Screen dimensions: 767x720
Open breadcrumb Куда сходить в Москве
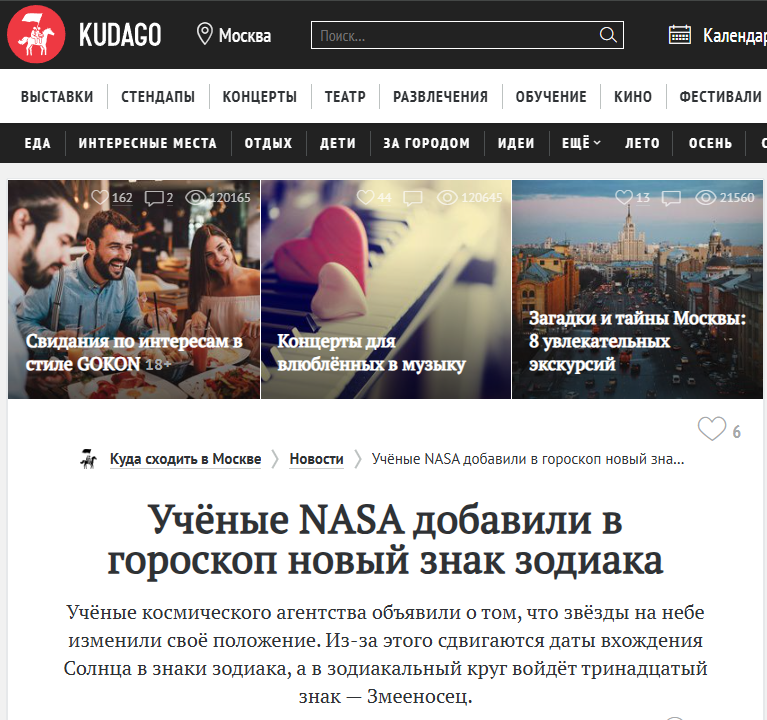(x=185, y=459)
